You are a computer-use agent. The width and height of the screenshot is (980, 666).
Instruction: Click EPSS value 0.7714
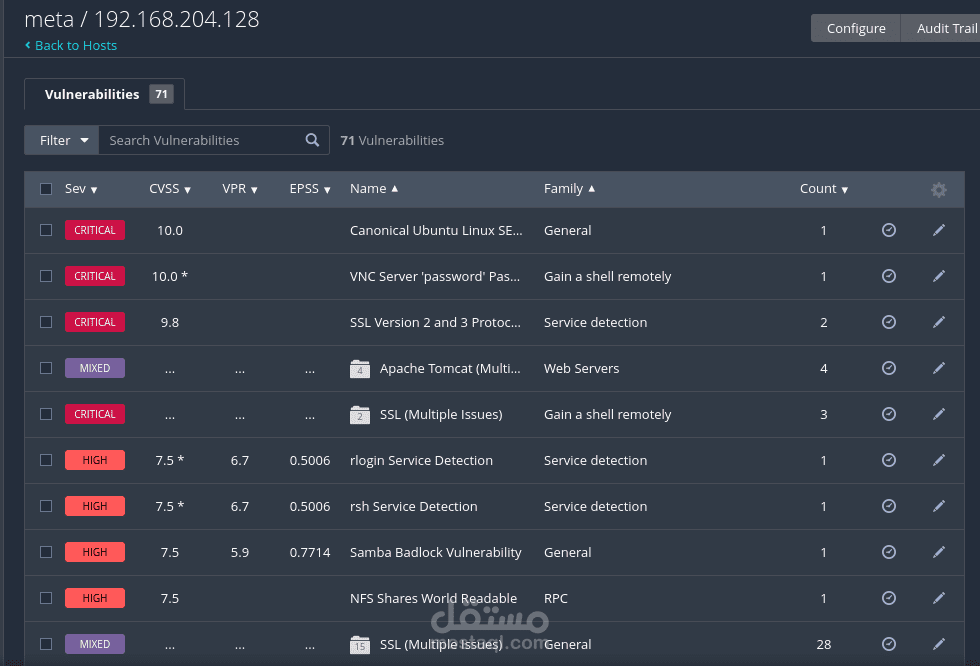(x=309, y=552)
